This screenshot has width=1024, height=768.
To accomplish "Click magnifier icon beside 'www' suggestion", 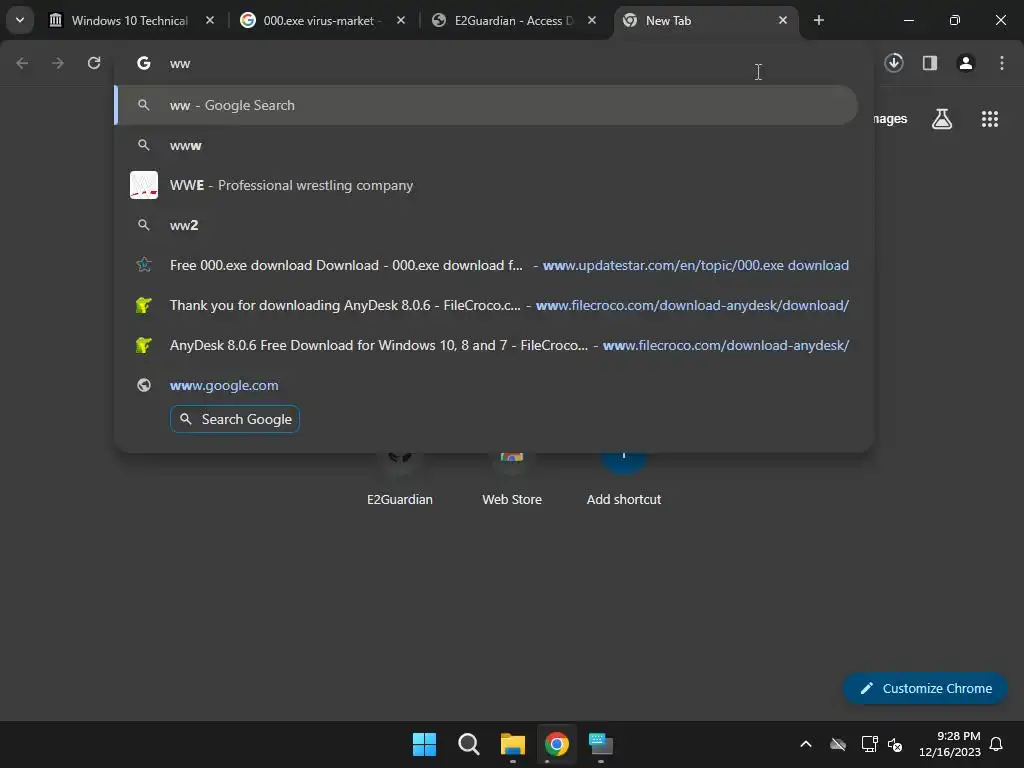I will [144, 145].
